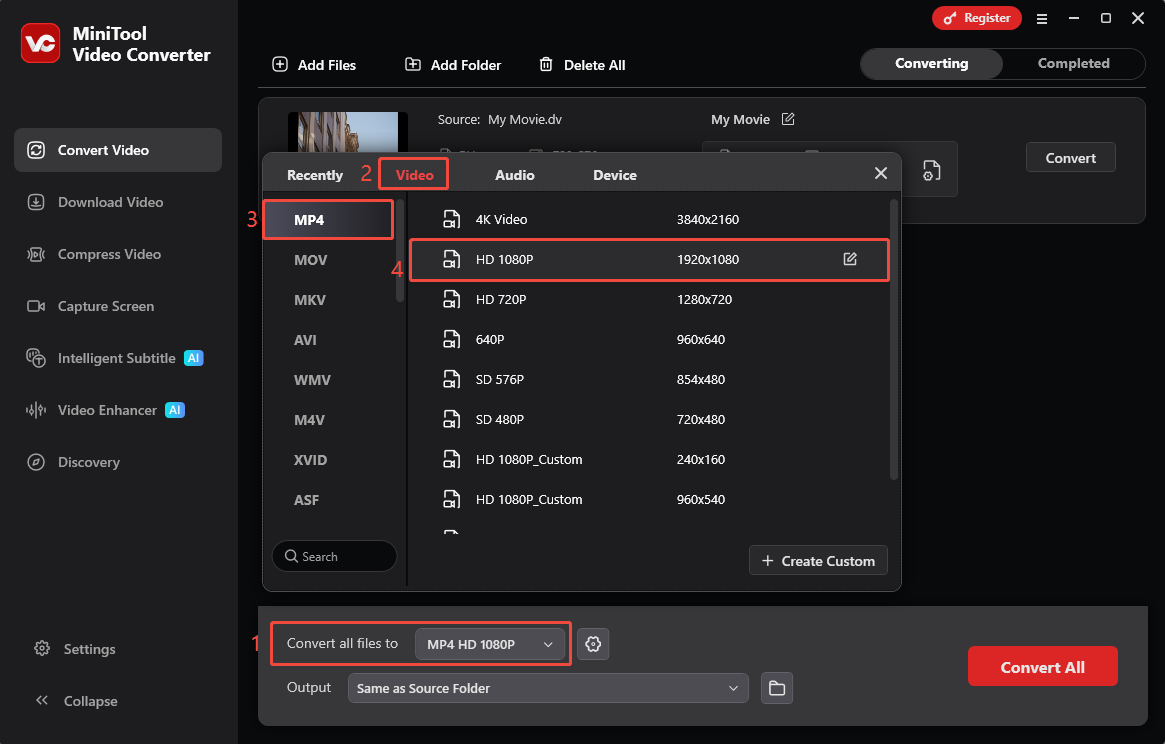Screen dimensions: 1165x744
Task: Select MOV in the format list
Action: (x=328, y=260)
